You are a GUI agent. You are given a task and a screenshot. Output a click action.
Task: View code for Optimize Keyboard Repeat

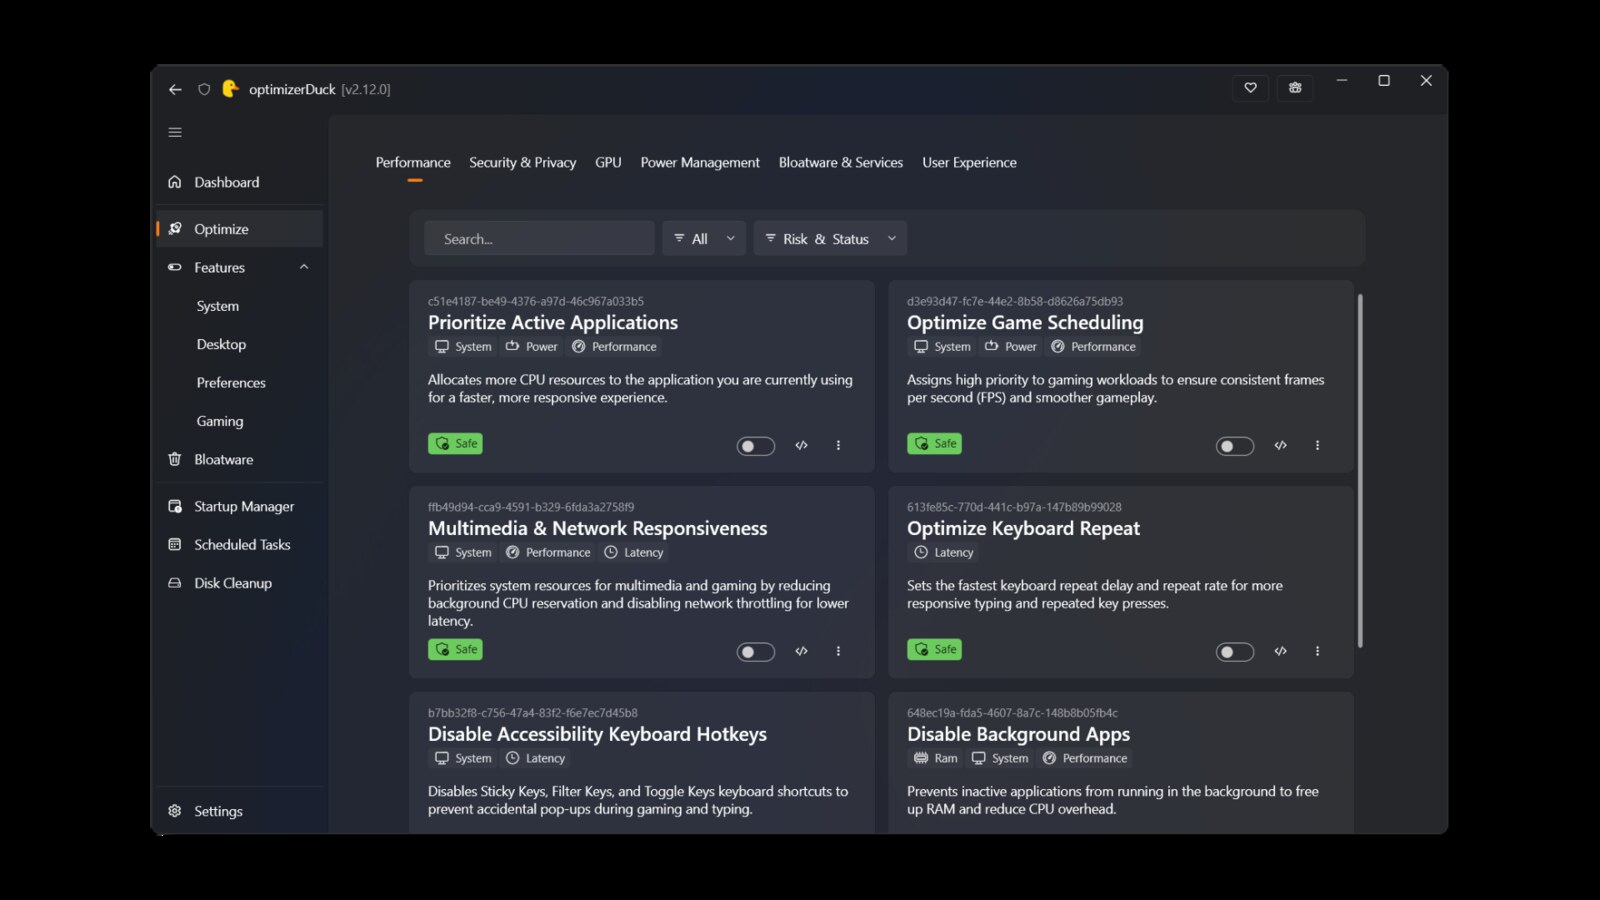[x=1280, y=651]
